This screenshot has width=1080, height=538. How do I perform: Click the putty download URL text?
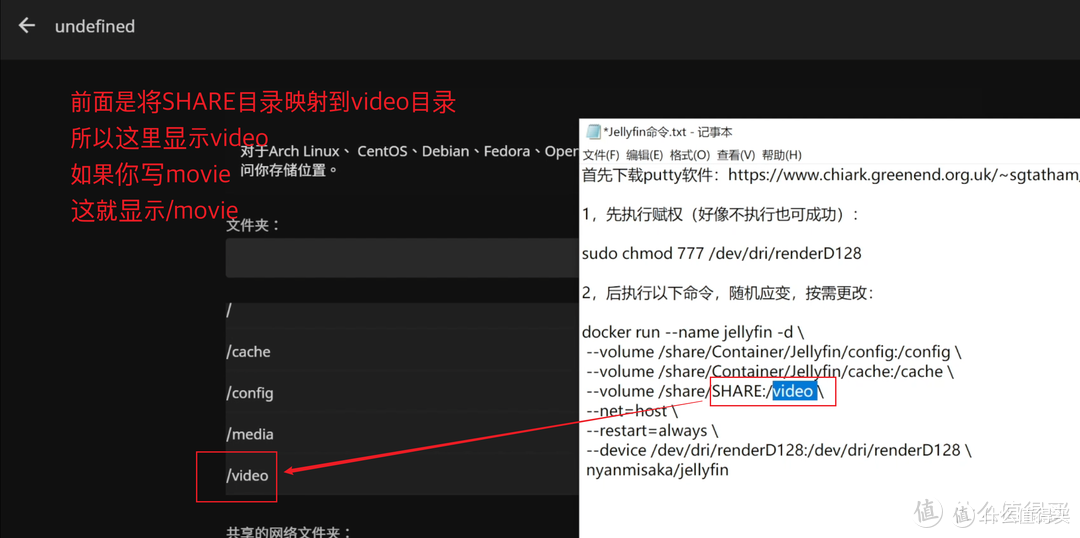click(x=904, y=175)
